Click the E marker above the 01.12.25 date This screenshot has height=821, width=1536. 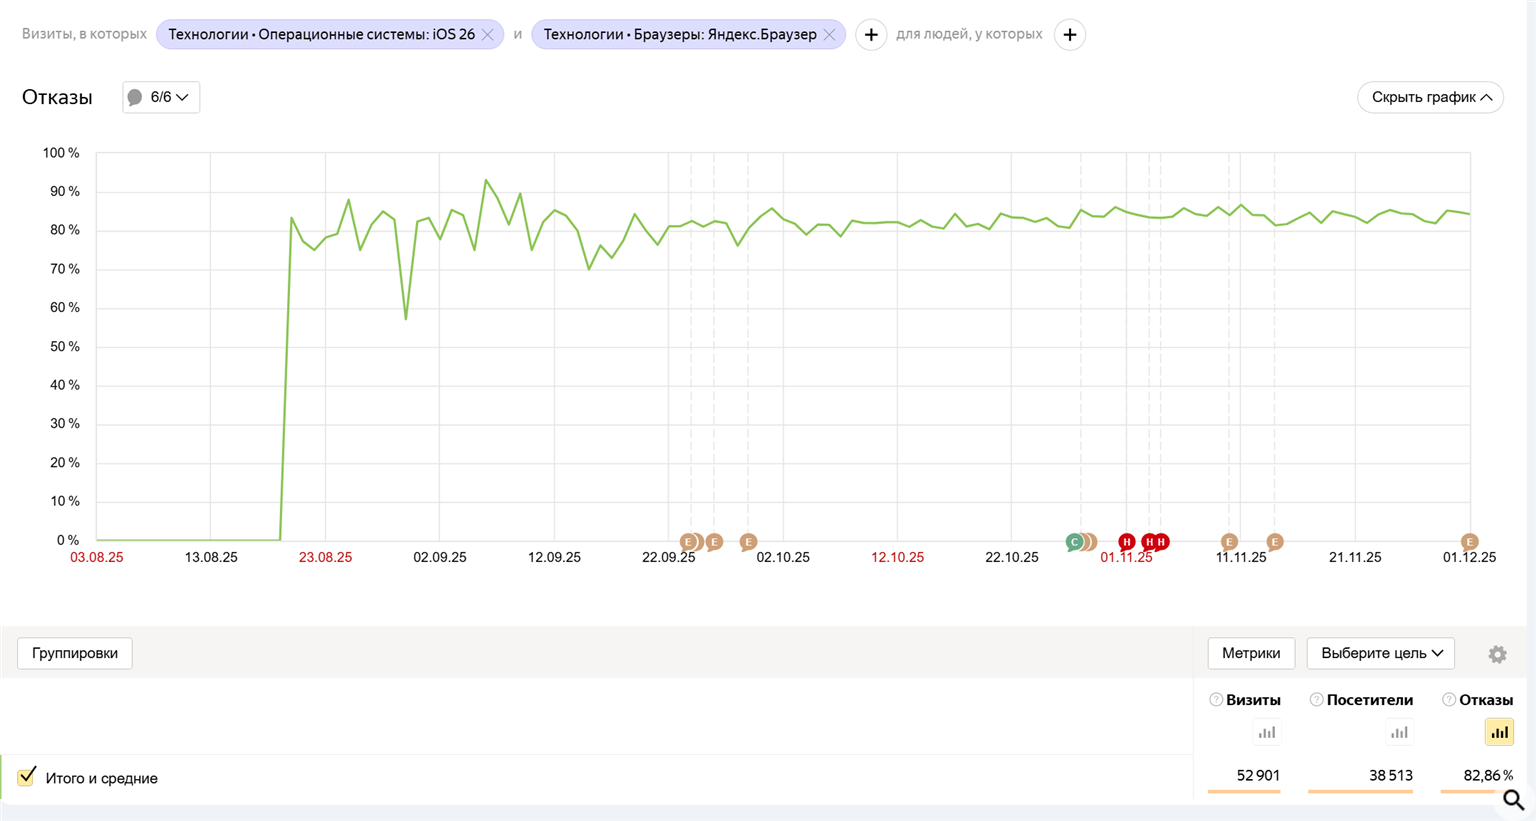[x=1469, y=542]
